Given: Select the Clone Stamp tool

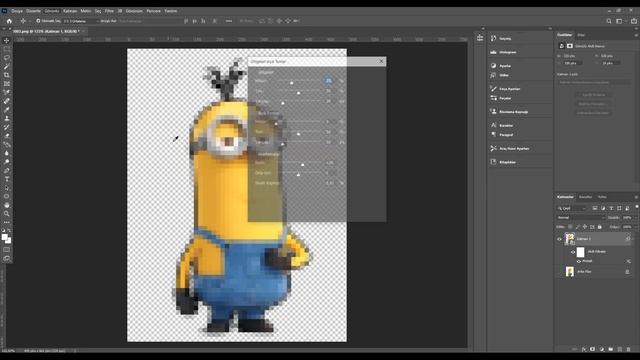Looking at the screenshot, I should pyautogui.click(x=7, y=118).
